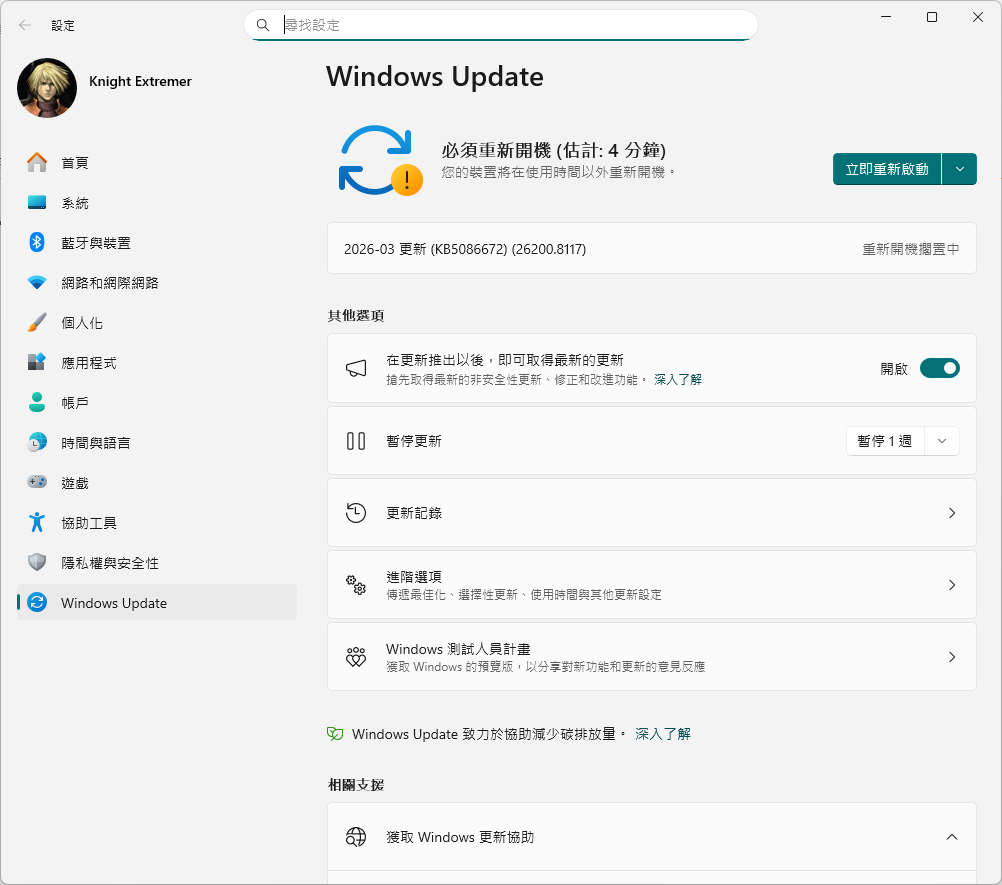Click the paintbrush icon for 個人化
The image size is (1002, 885).
coord(37,322)
